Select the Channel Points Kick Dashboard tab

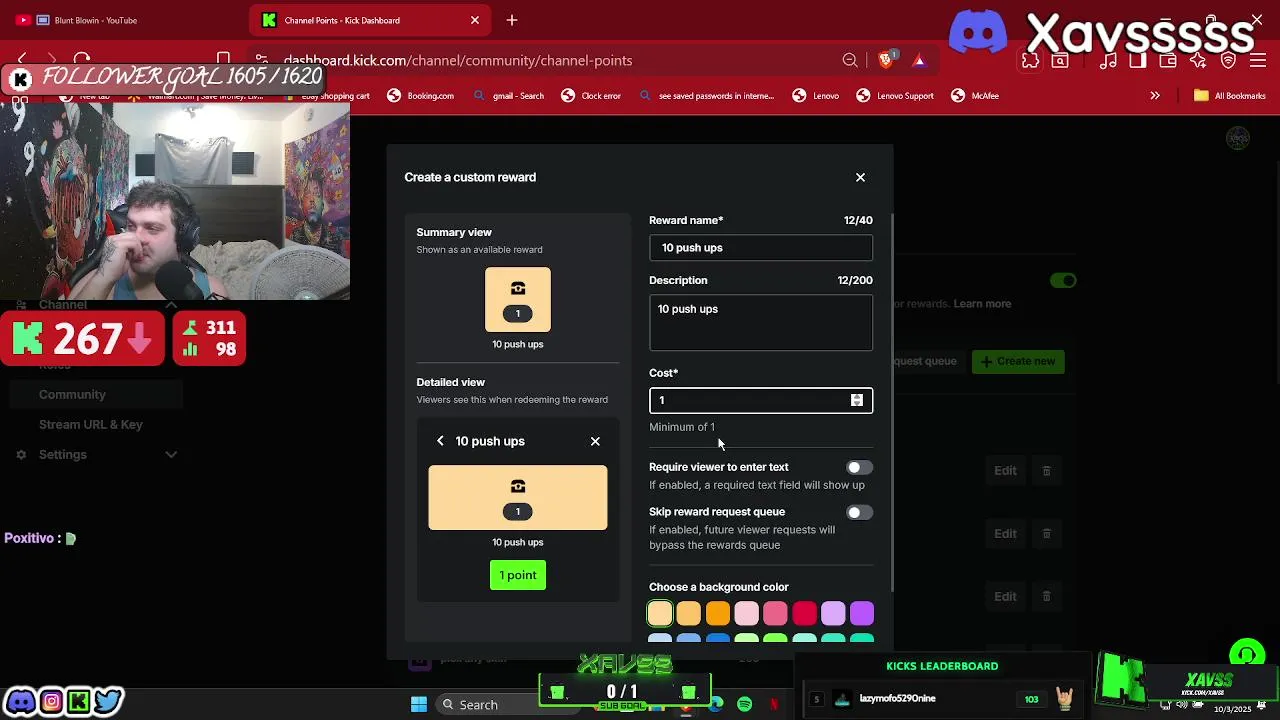point(342,20)
